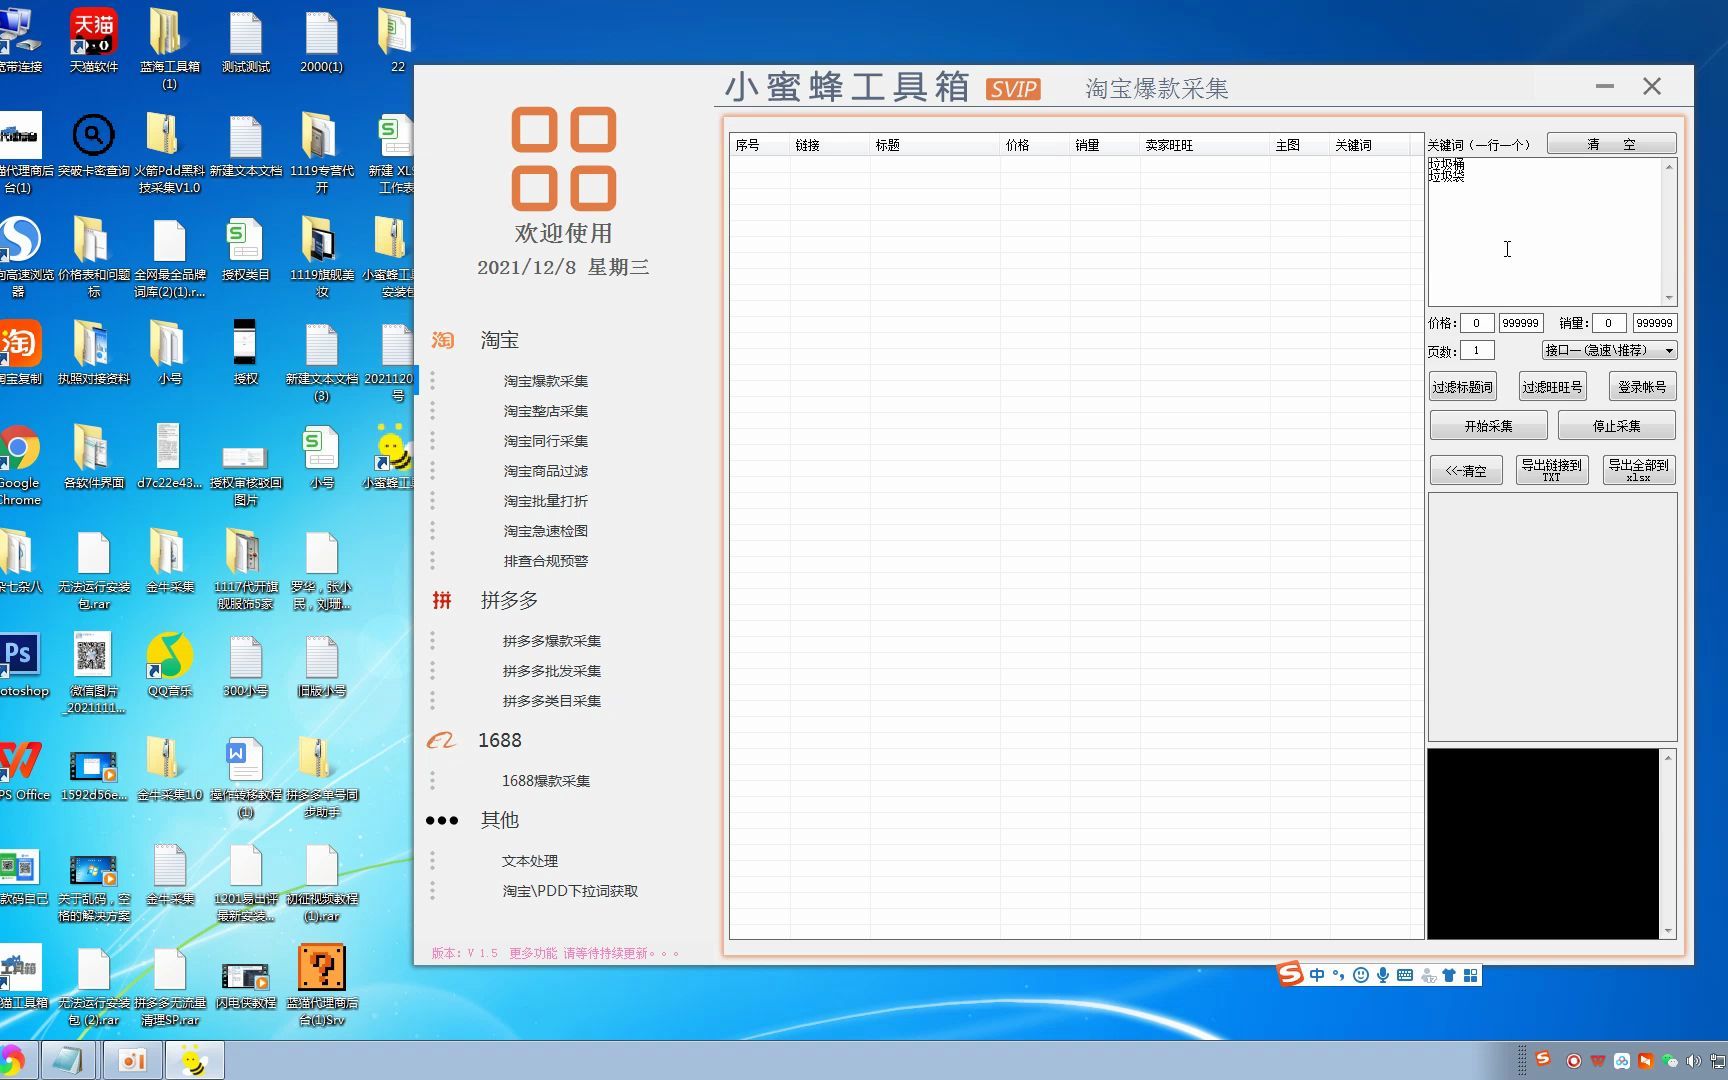Click 导出链接到TXT button
Viewport: 1728px width, 1080px height.
tap(1552, 470)
